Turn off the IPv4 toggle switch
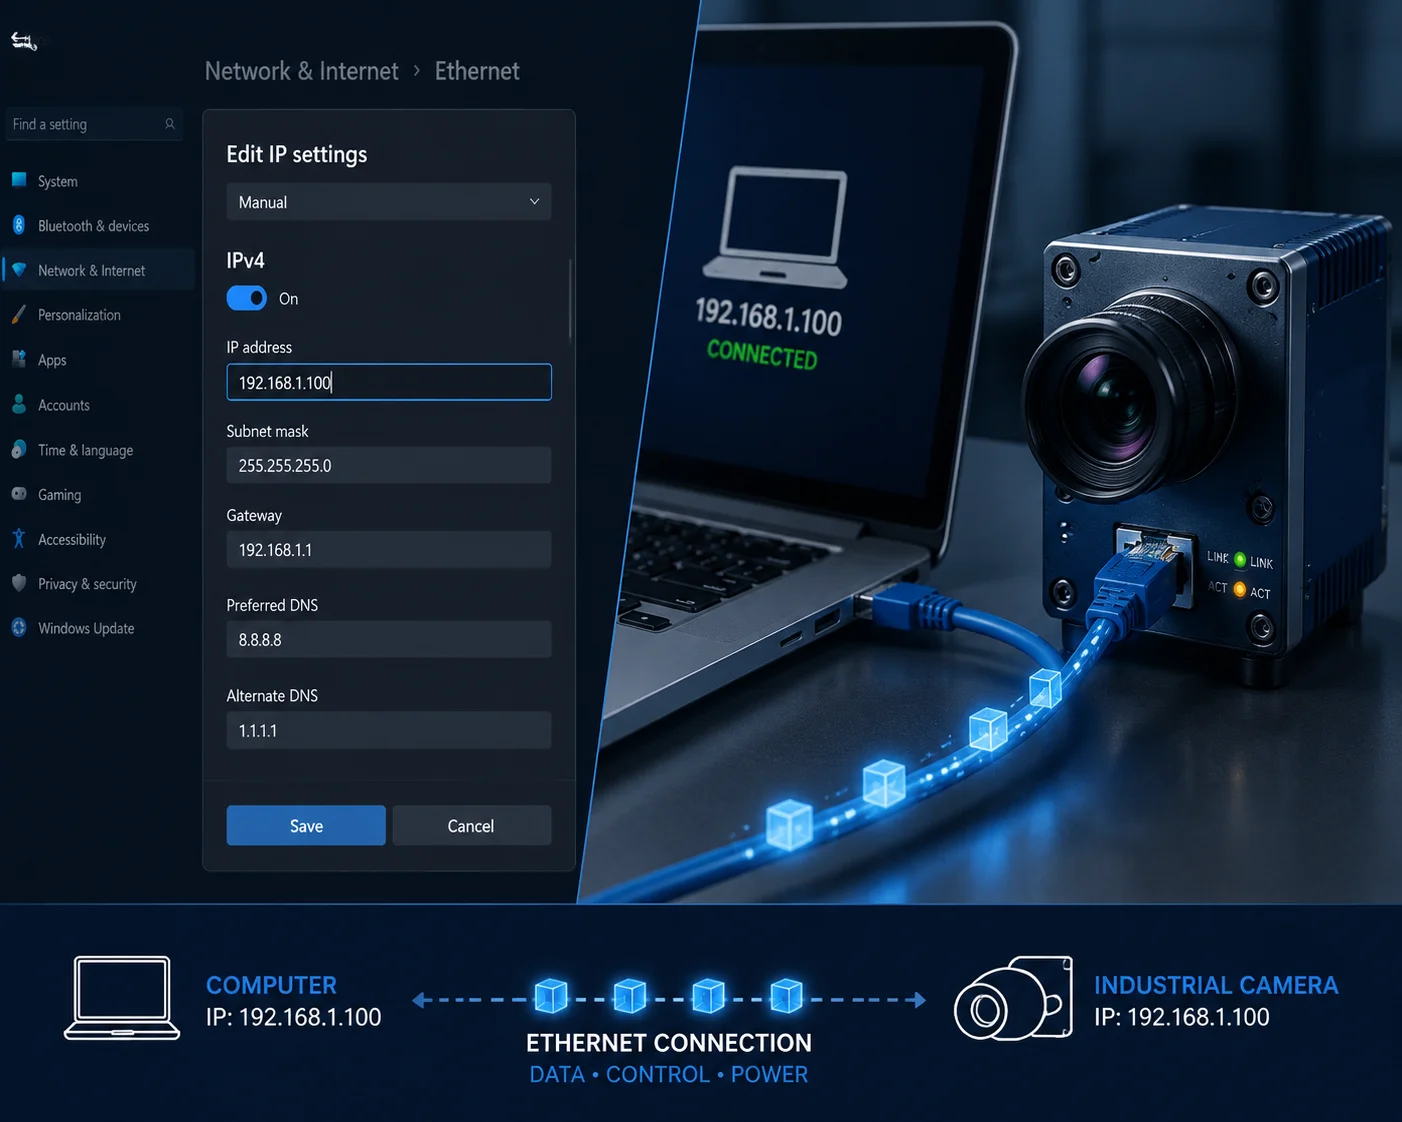 click(247, 298)
